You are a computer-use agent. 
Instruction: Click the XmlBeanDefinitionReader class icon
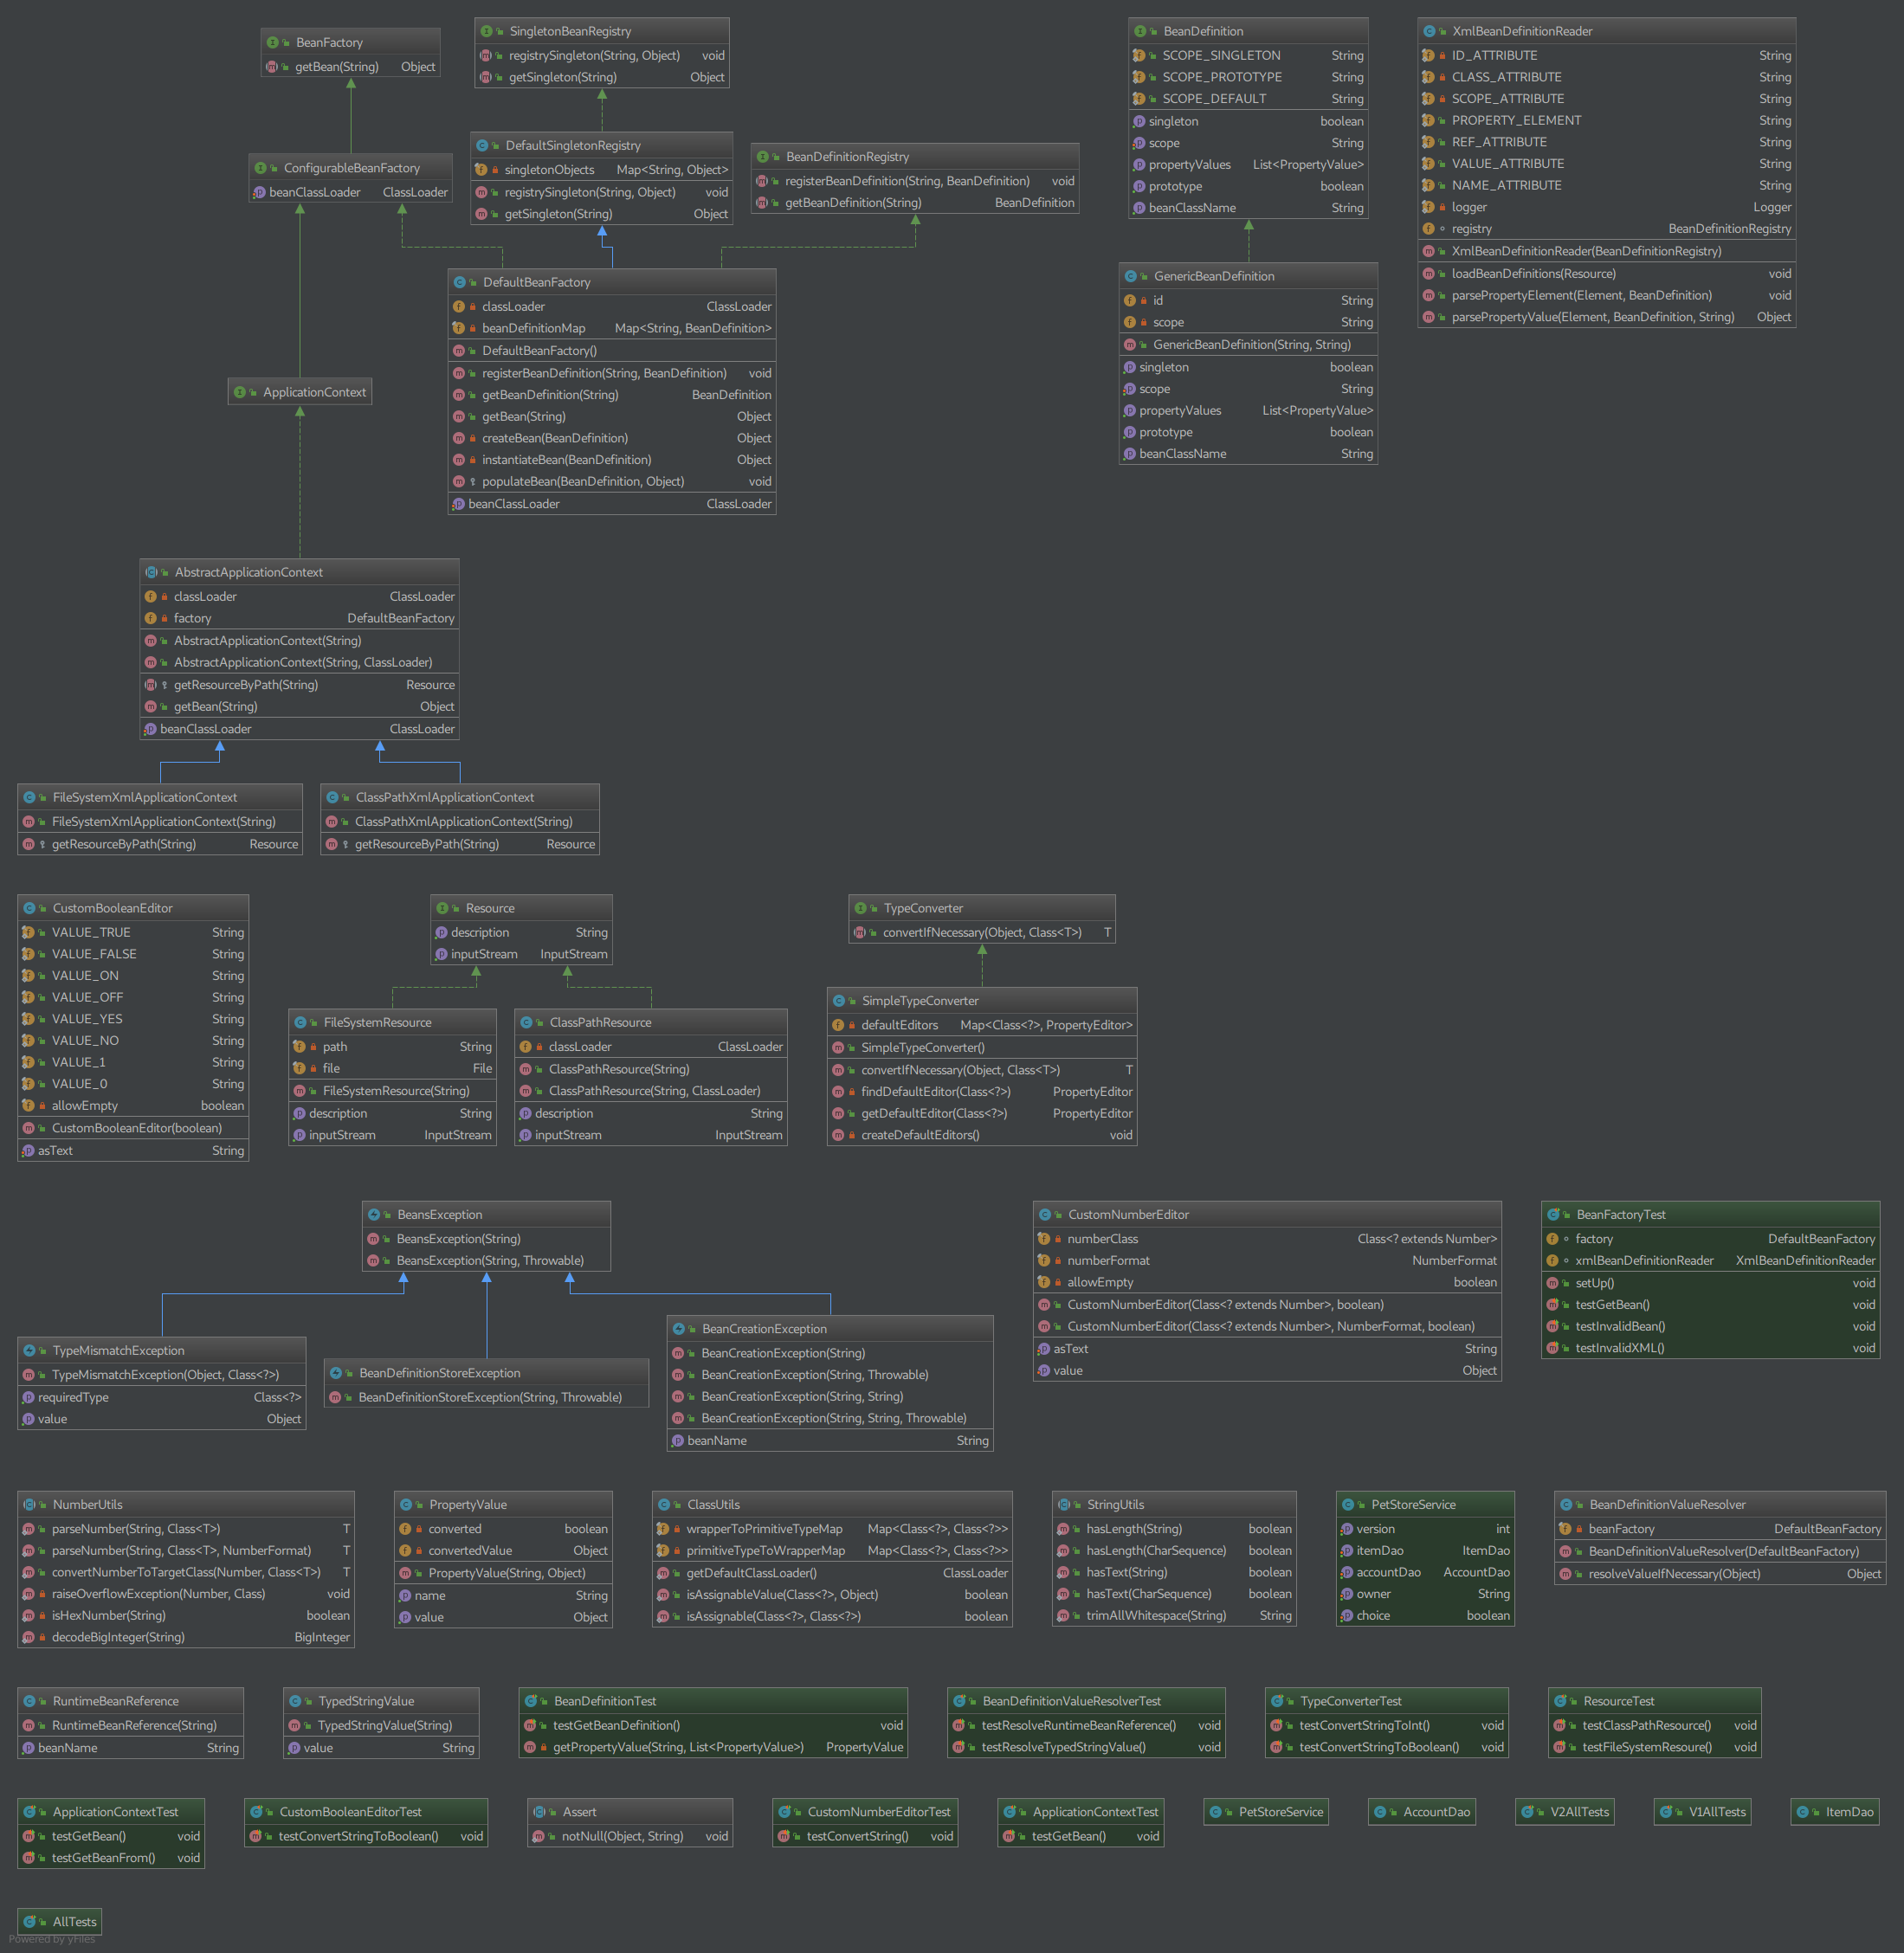(x=1429, y=31)
